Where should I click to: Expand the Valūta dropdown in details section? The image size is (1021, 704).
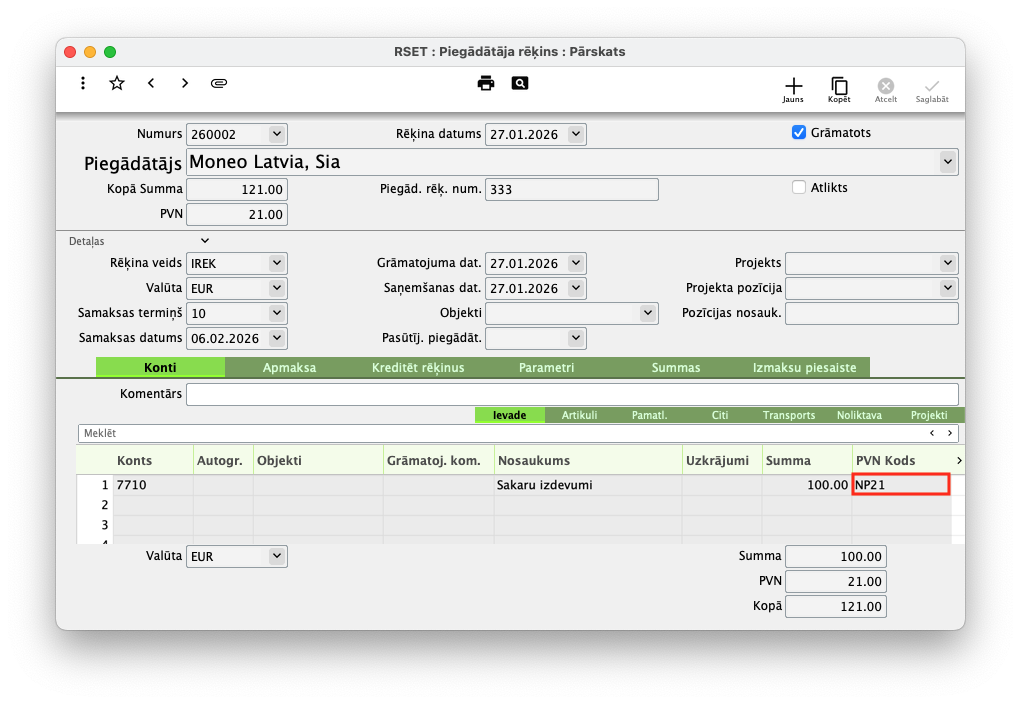(277, 288)
